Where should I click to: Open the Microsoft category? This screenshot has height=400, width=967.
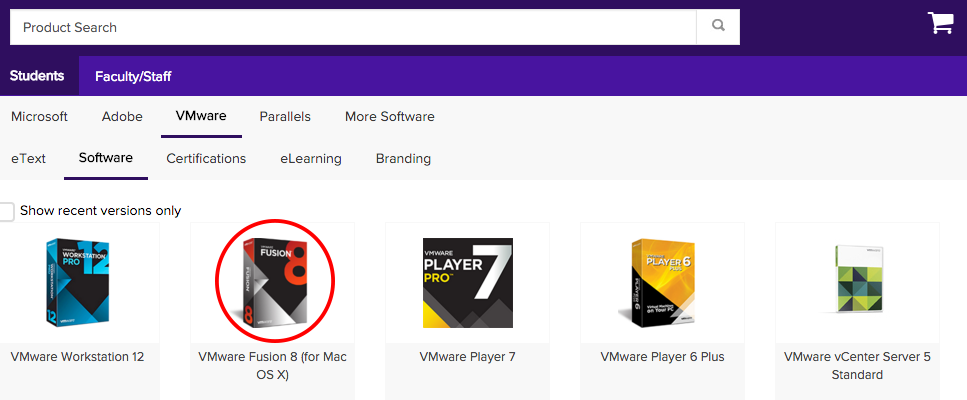[x=39, y=117]
